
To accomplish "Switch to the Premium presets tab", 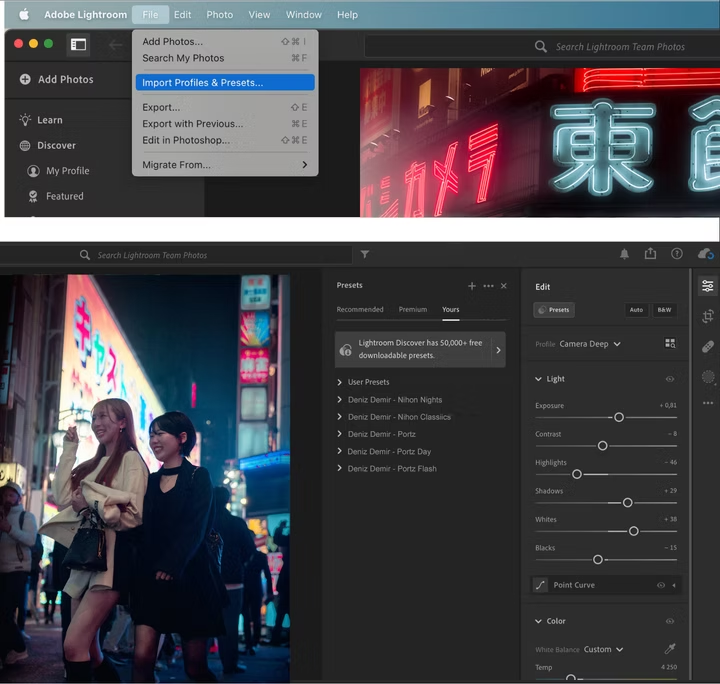I will [x=413, y=309].
